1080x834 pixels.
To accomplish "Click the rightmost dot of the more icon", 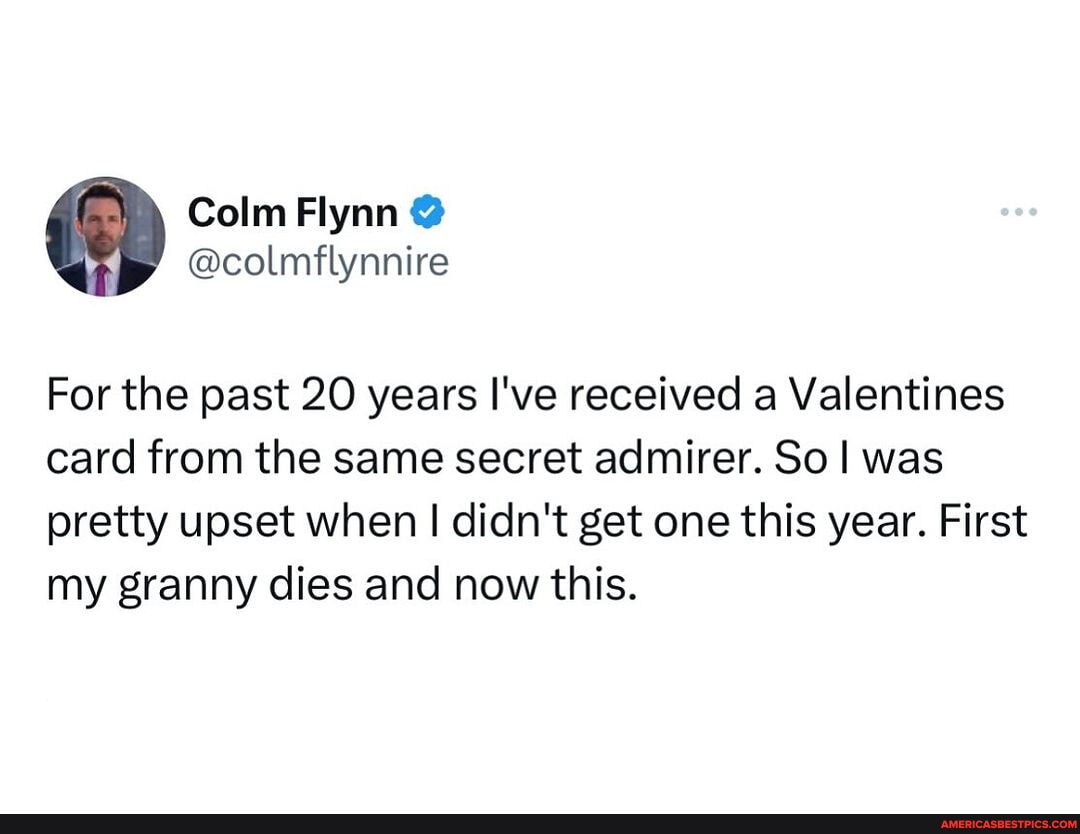I will pyautogui.click(x=1032, y=211).
